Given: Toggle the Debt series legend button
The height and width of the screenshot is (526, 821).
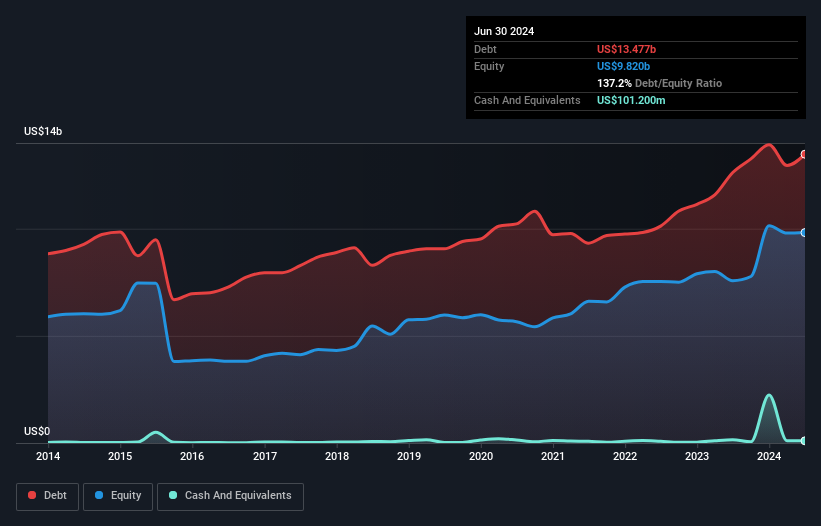Looking at the screenshot, I should 48,496.
